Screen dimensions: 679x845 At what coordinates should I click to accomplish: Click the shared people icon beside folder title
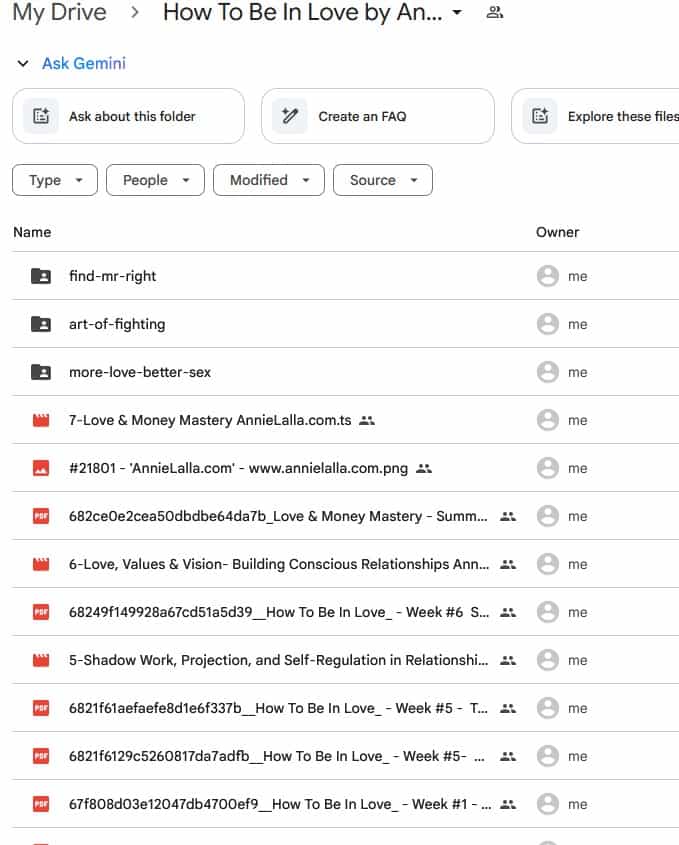tap(494, 13)
